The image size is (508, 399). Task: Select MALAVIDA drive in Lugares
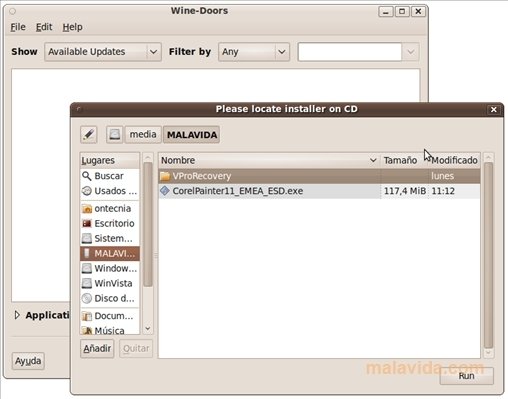(110, 253)
